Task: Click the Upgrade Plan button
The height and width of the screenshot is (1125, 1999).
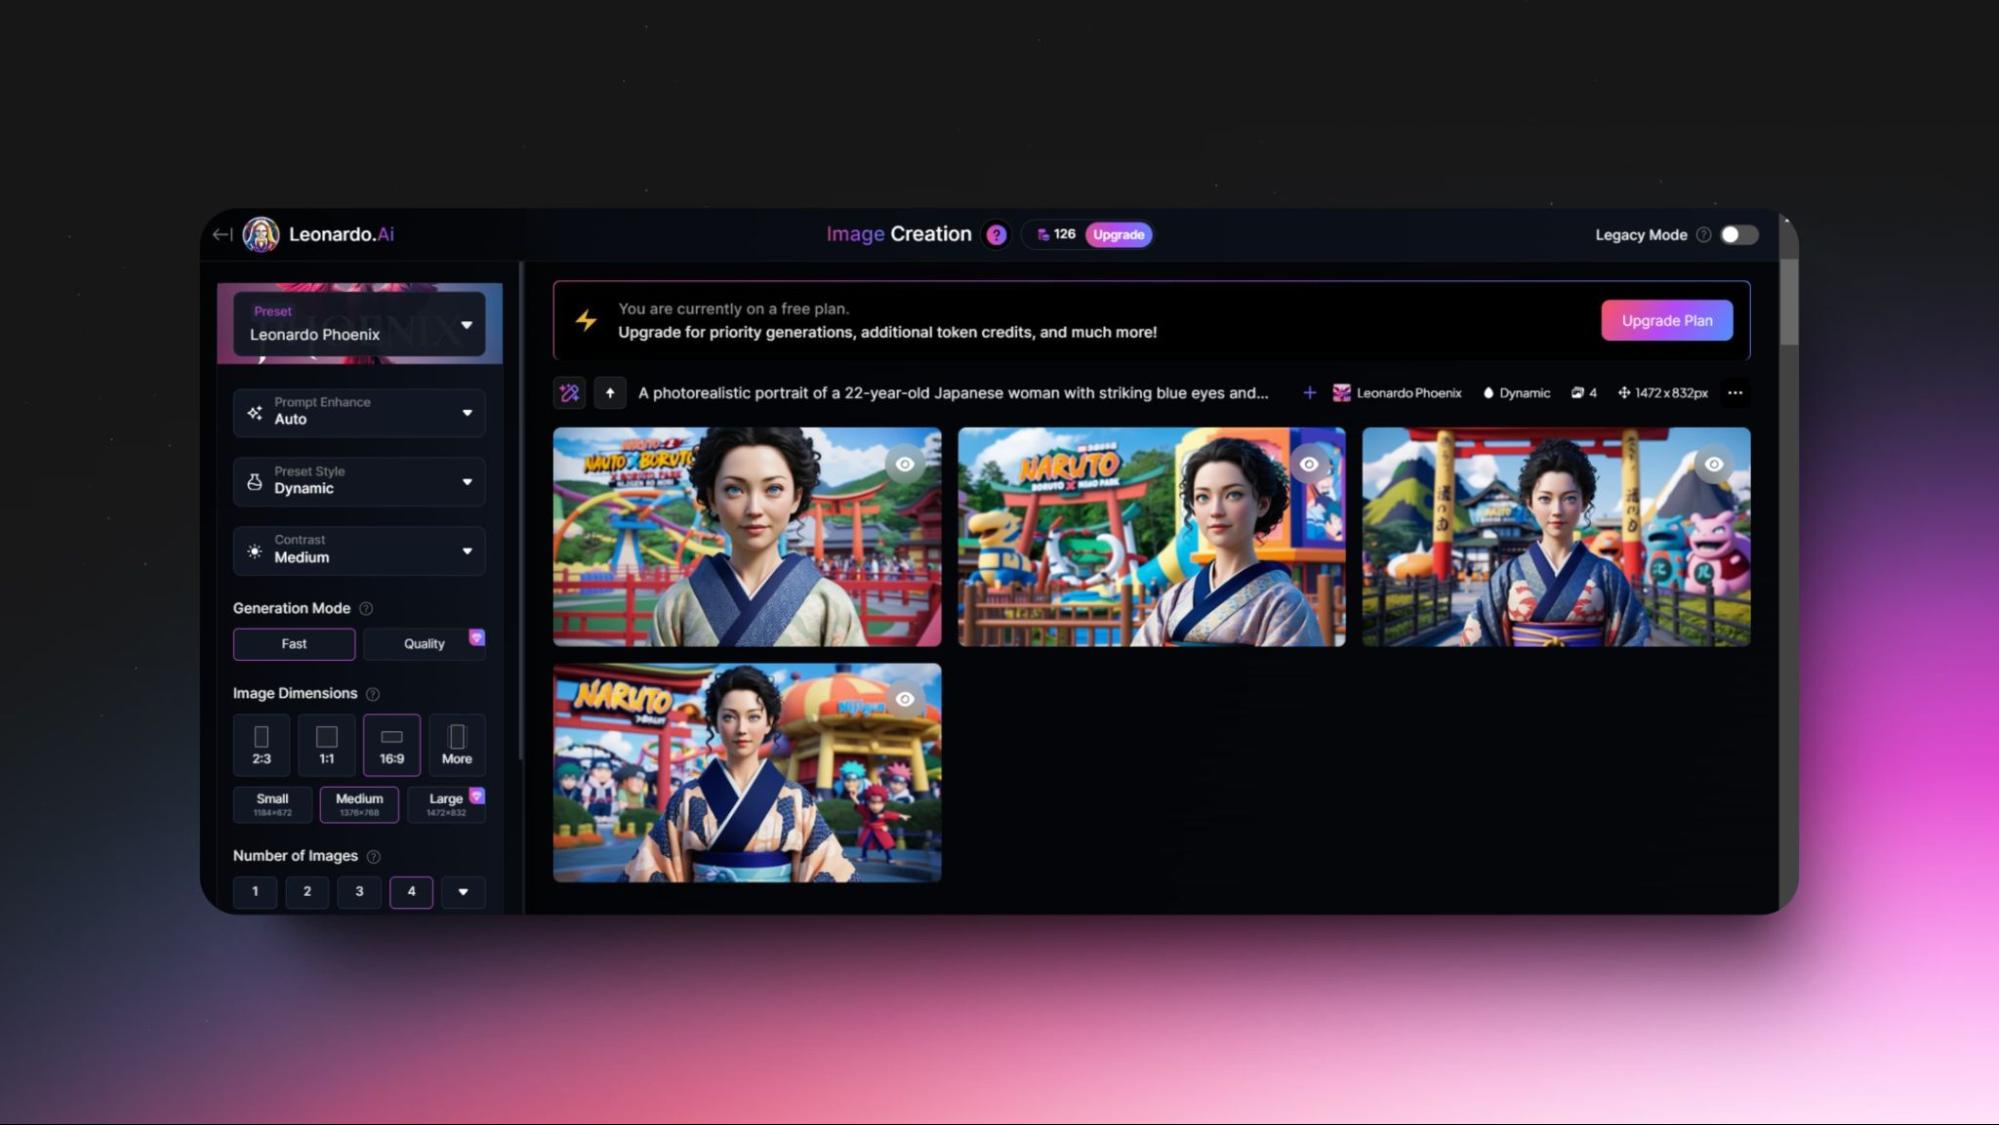Action: click(x=1667, y=319)
